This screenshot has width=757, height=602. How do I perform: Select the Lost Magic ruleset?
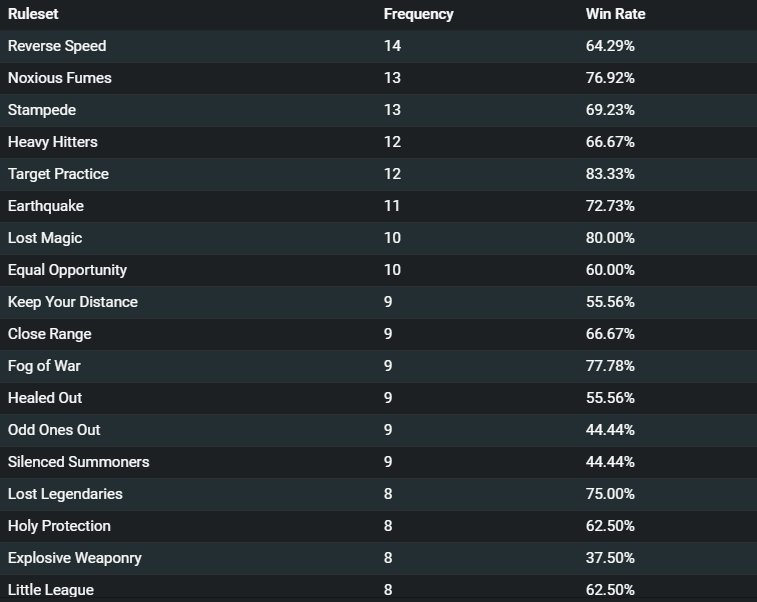[x=45, y=238]
